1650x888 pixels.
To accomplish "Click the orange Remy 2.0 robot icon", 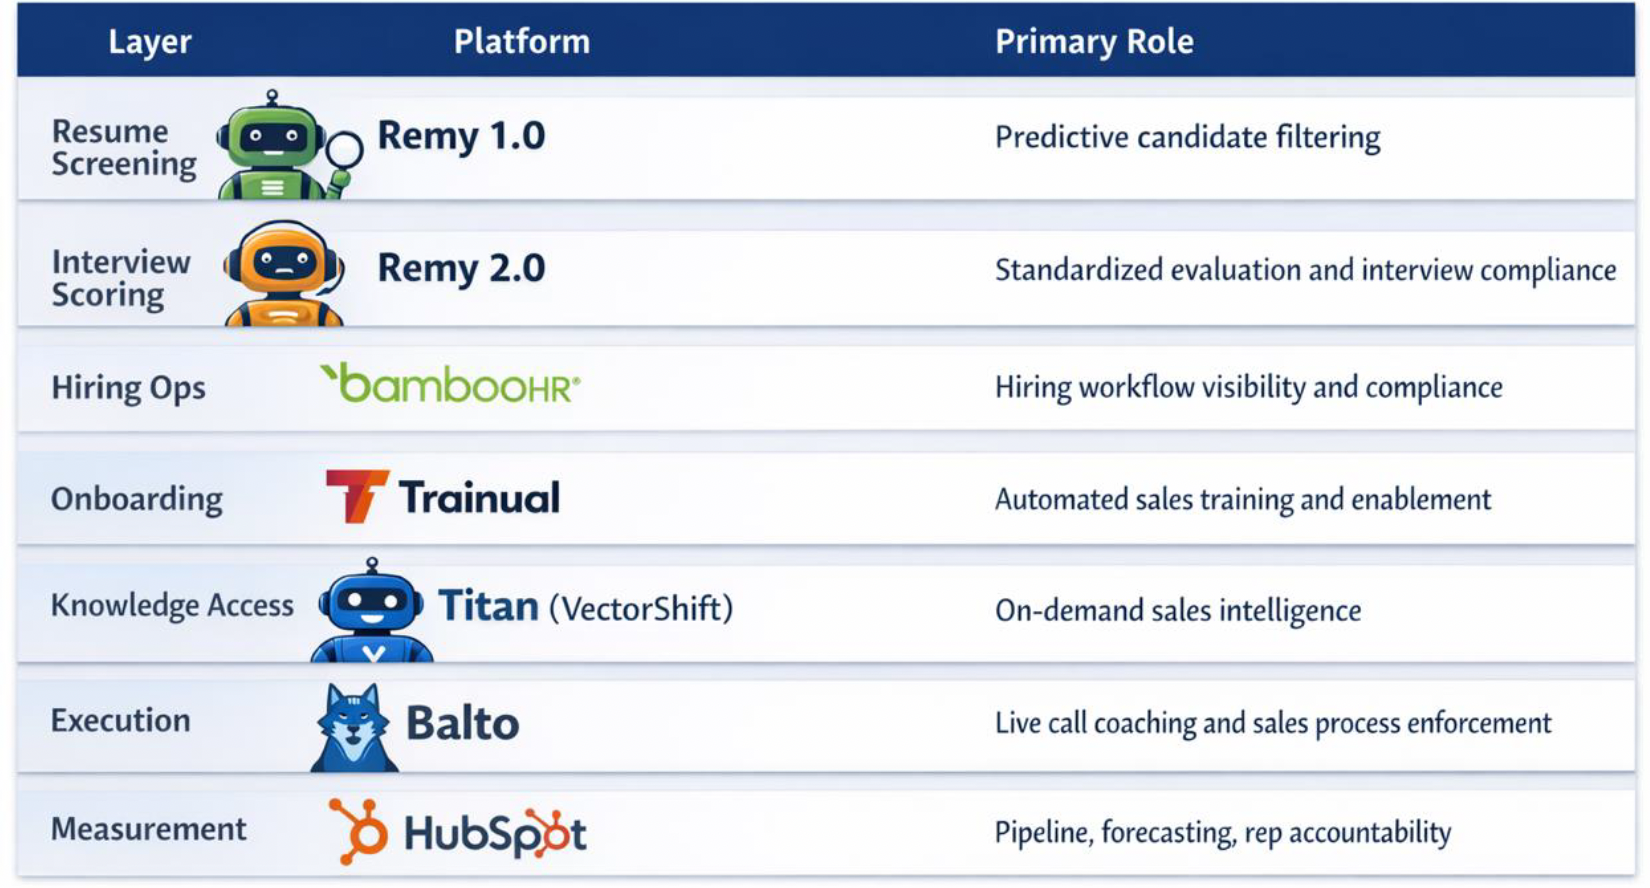I will (285, 273).
